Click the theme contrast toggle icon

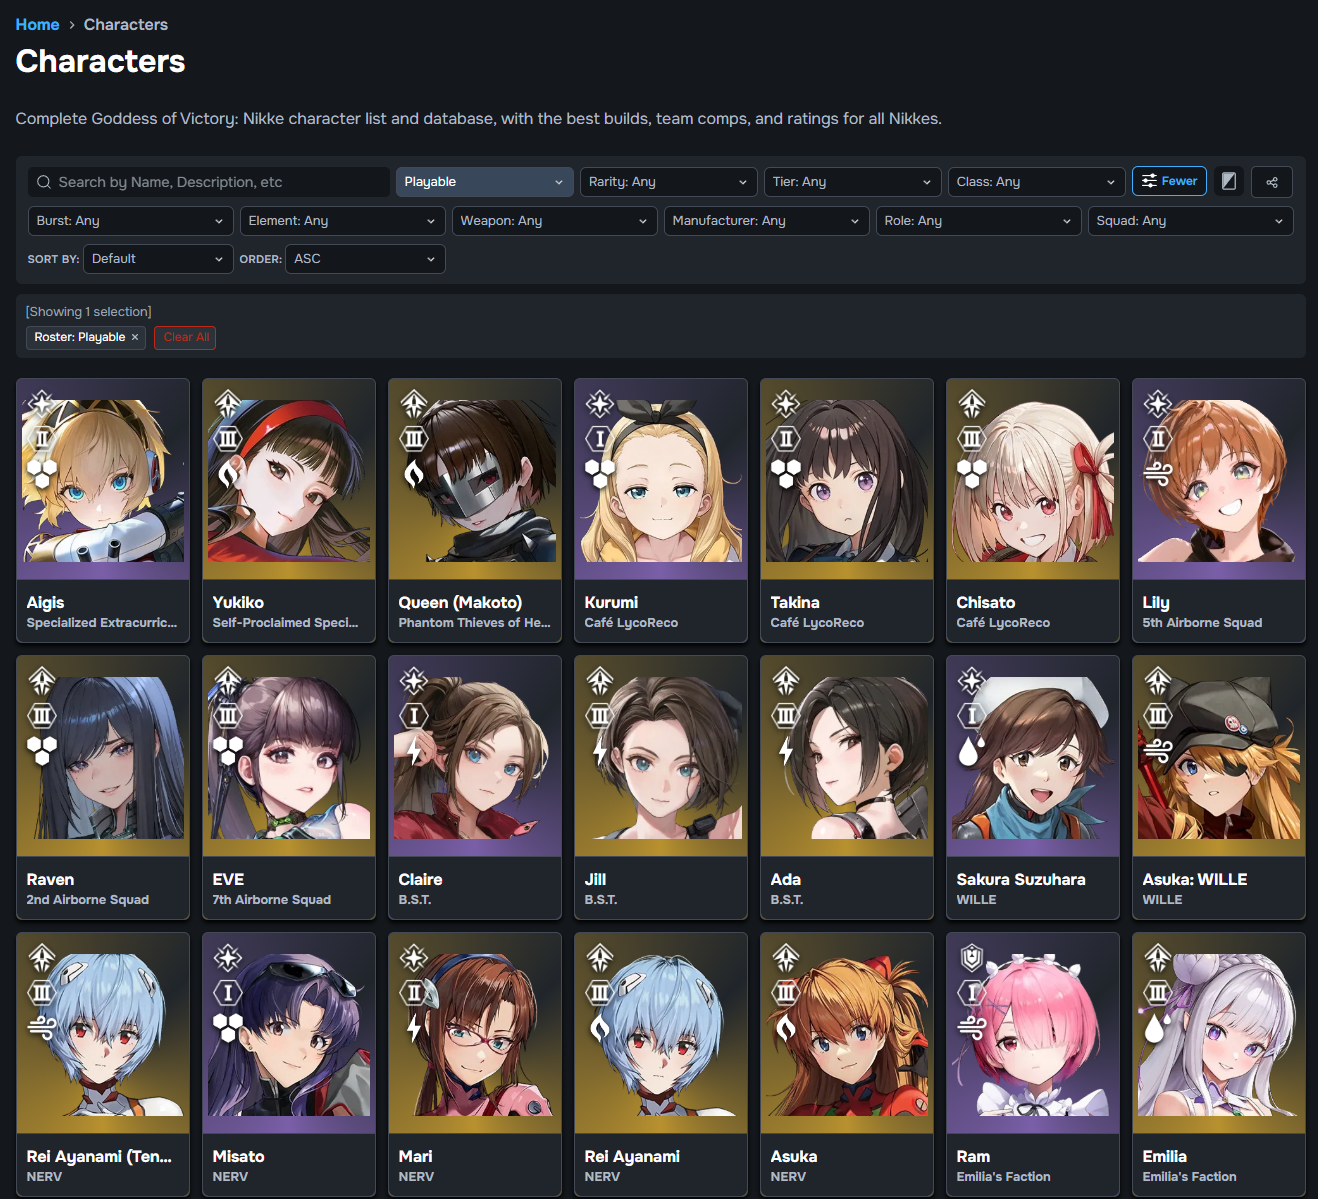[1229, 181]
